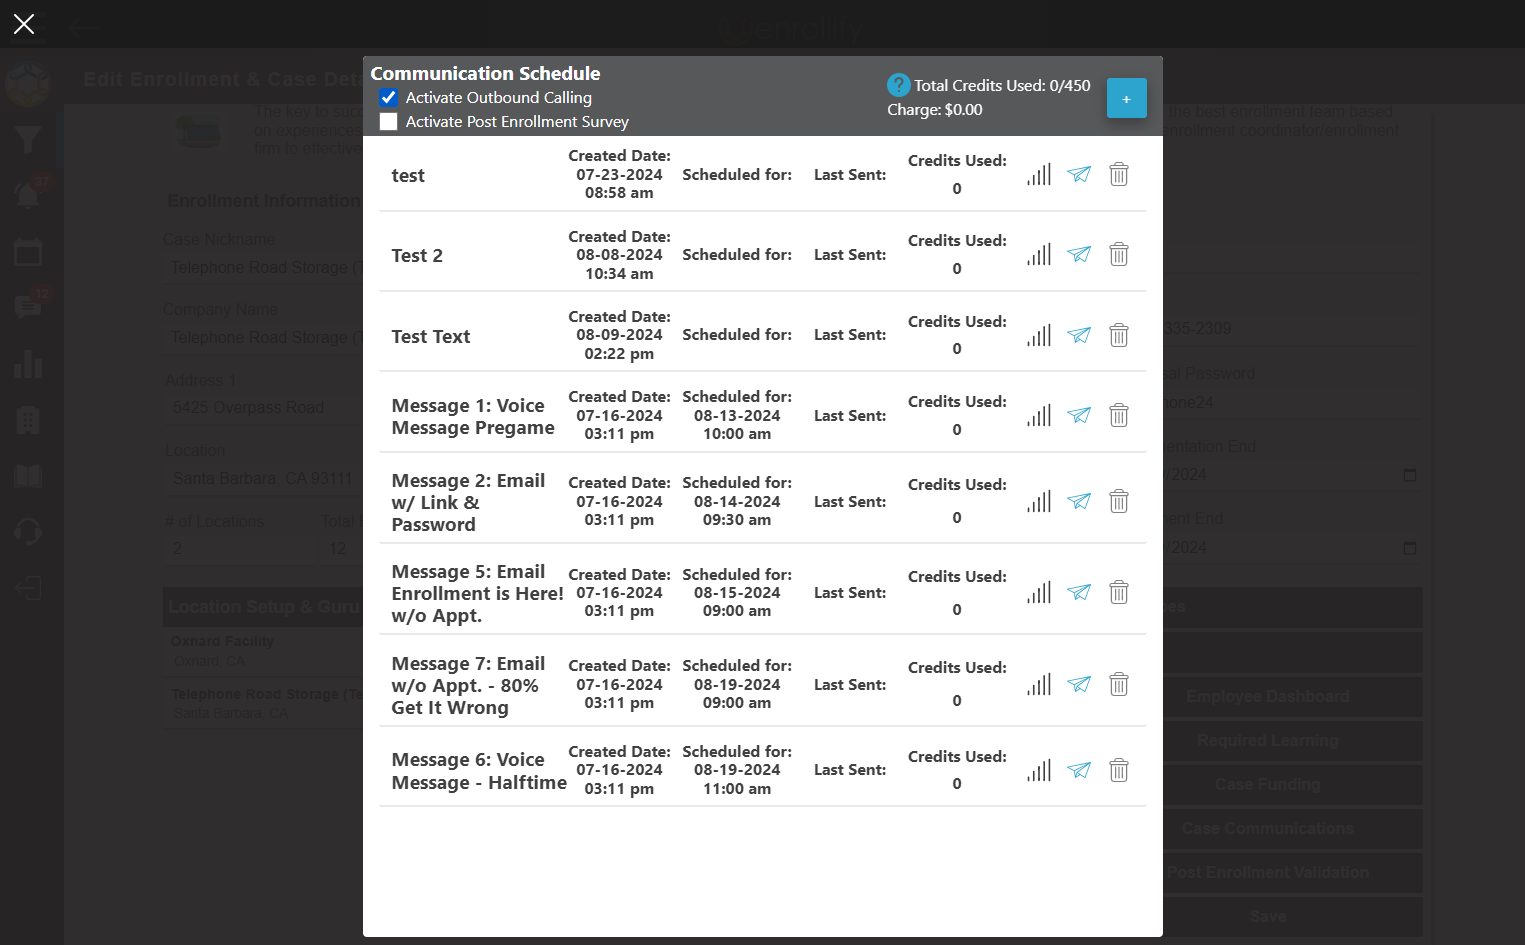This screenshot has height=945, width=1525.
Task: Delete Message 5 Enrollment is Here email
Action: pos(1119,592)
